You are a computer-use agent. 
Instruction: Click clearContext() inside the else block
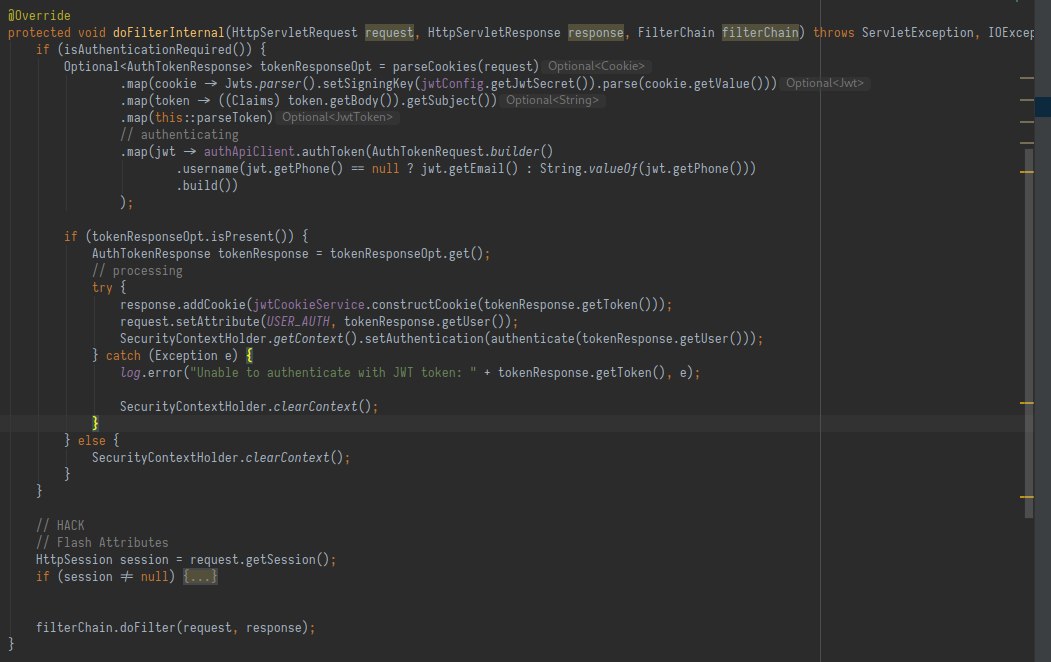point(294,458)
